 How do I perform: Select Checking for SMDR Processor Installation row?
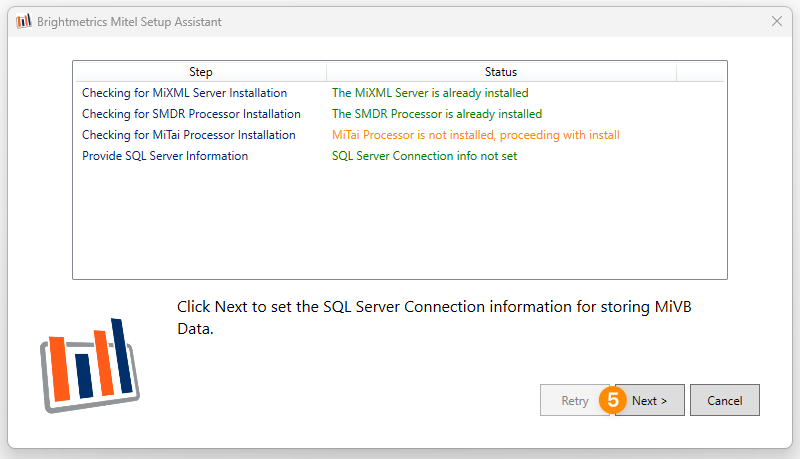pos(399,114)
